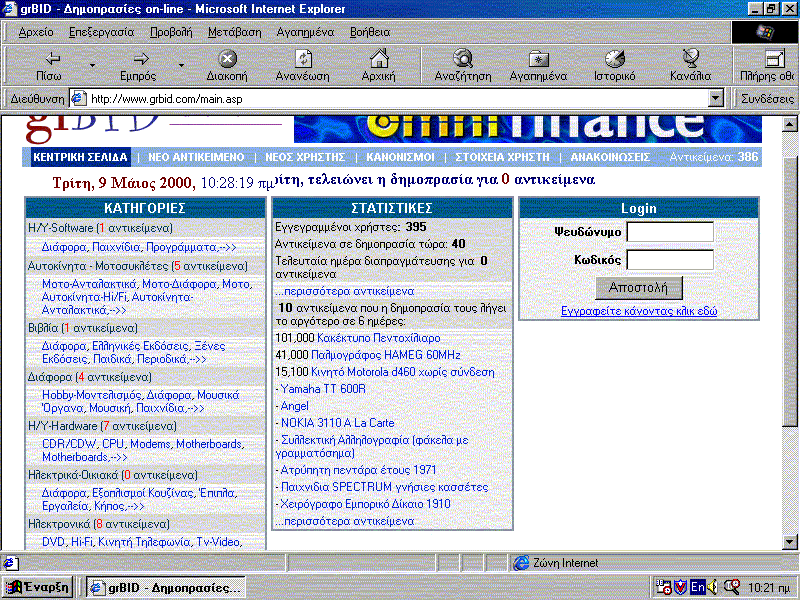Image resolution: width=800 pixels, height=600 pixels.
Task: Open the NOKIA 3110 A La Carte link
Action: [337, 423]
